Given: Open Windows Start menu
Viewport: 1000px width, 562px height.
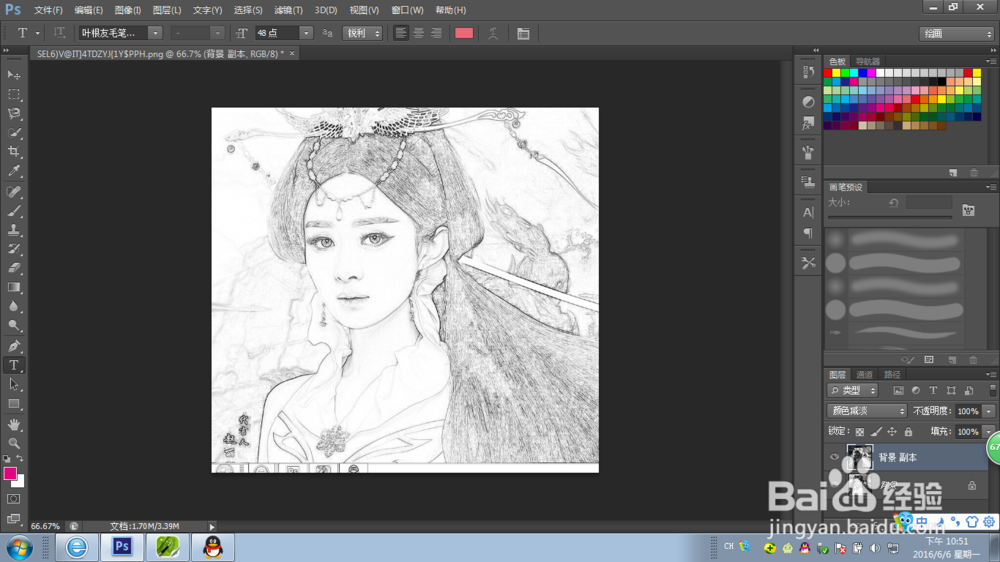Looking at the screenshot, I should (19, 548).
